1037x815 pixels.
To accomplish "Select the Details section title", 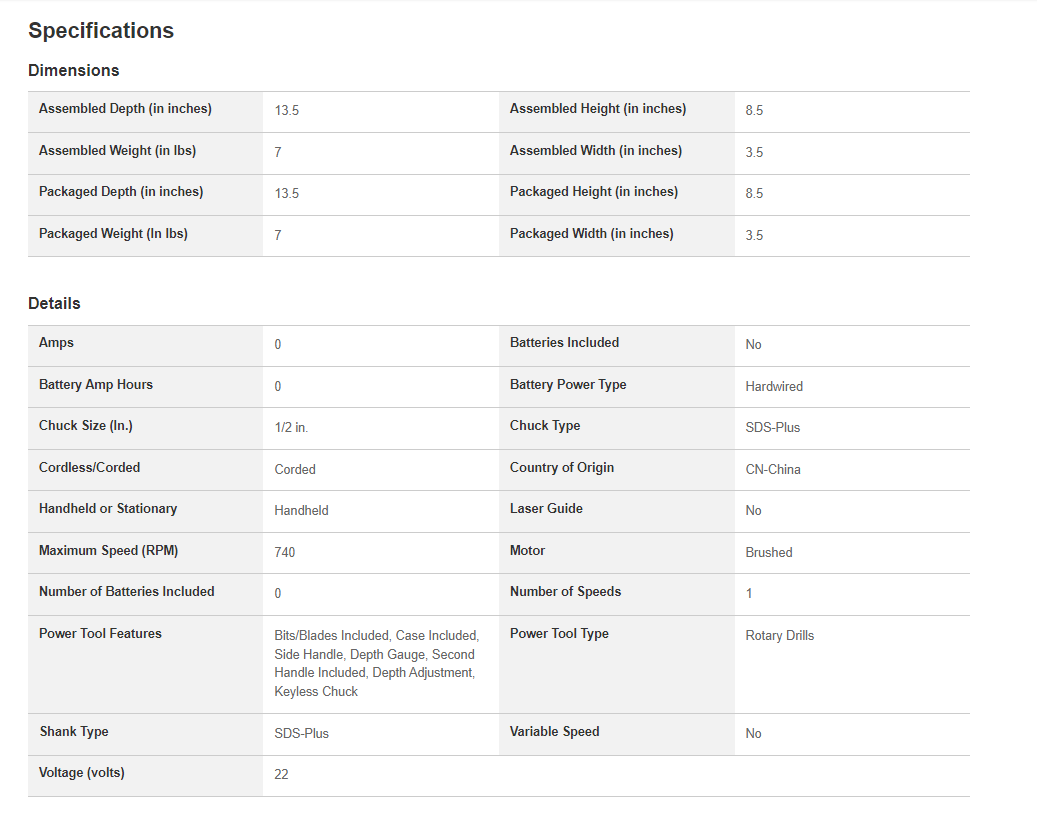I will coord(54,304).
